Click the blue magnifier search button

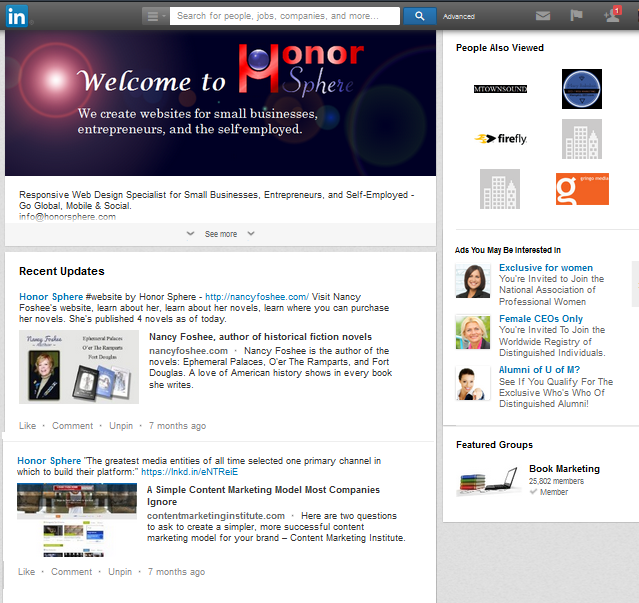[x=420, y=16]
